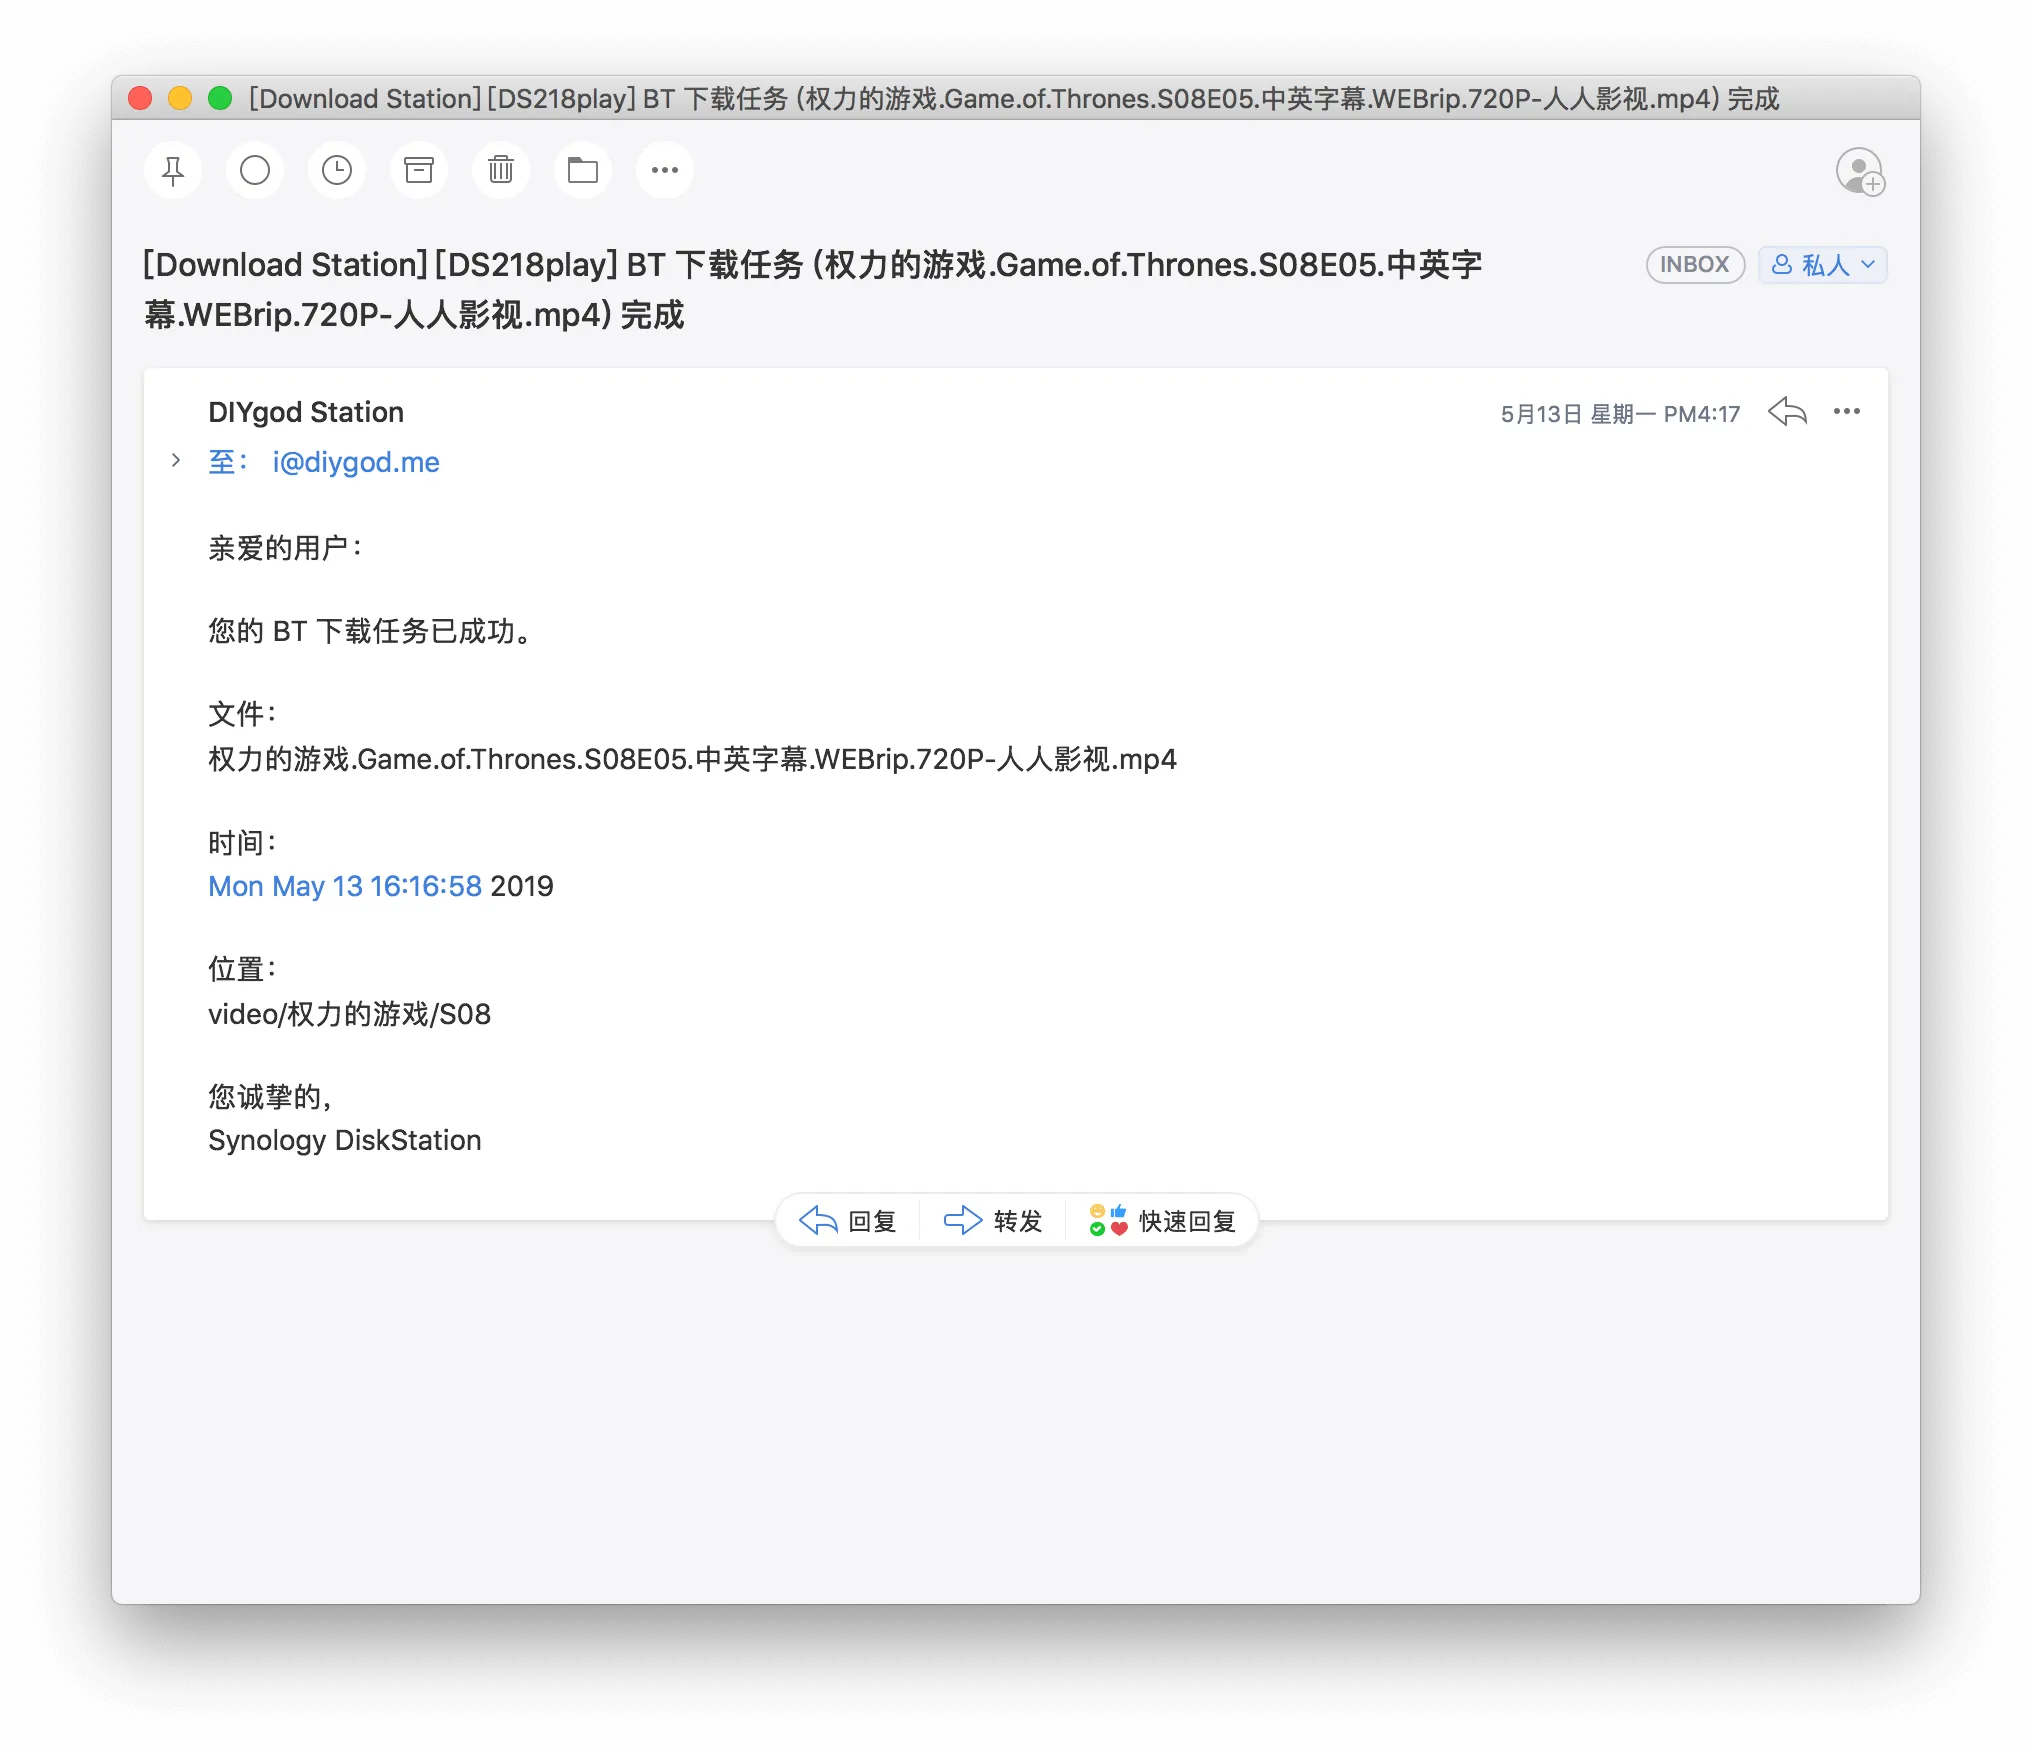This screenshot has width=2032, height=1752.
Task: Click the 转发 forward button
Action: pos(993,1221)
